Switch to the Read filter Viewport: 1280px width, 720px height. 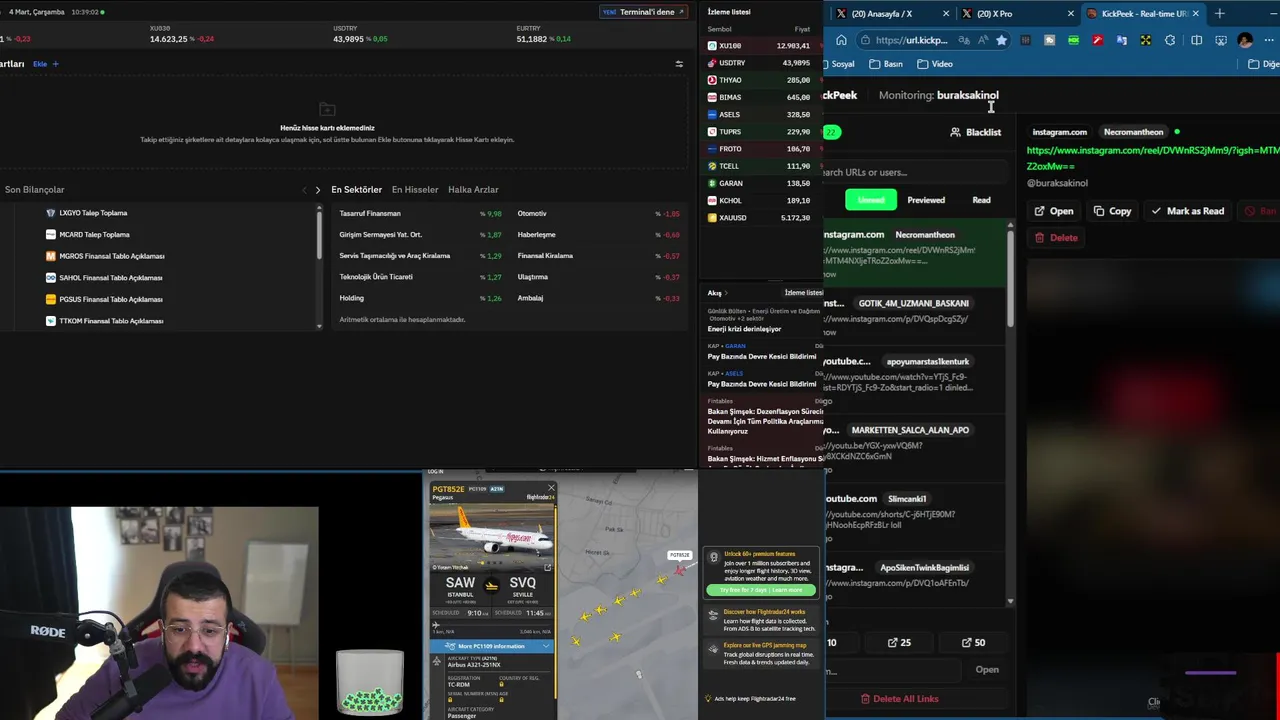pos(981,200)
